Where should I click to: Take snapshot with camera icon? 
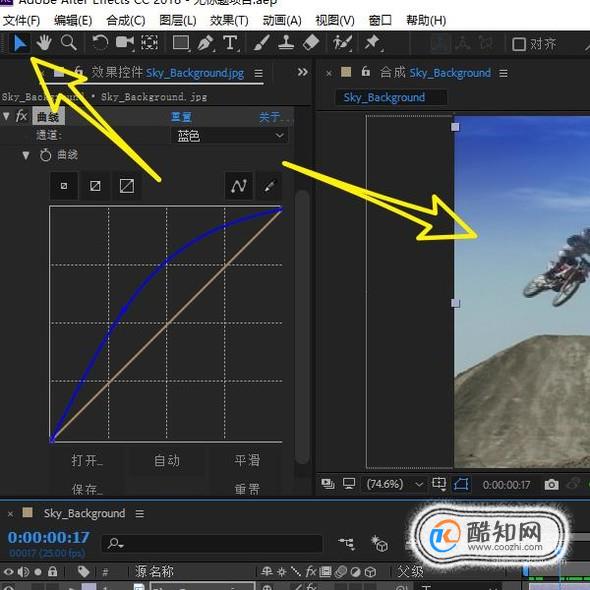[552, 484]
